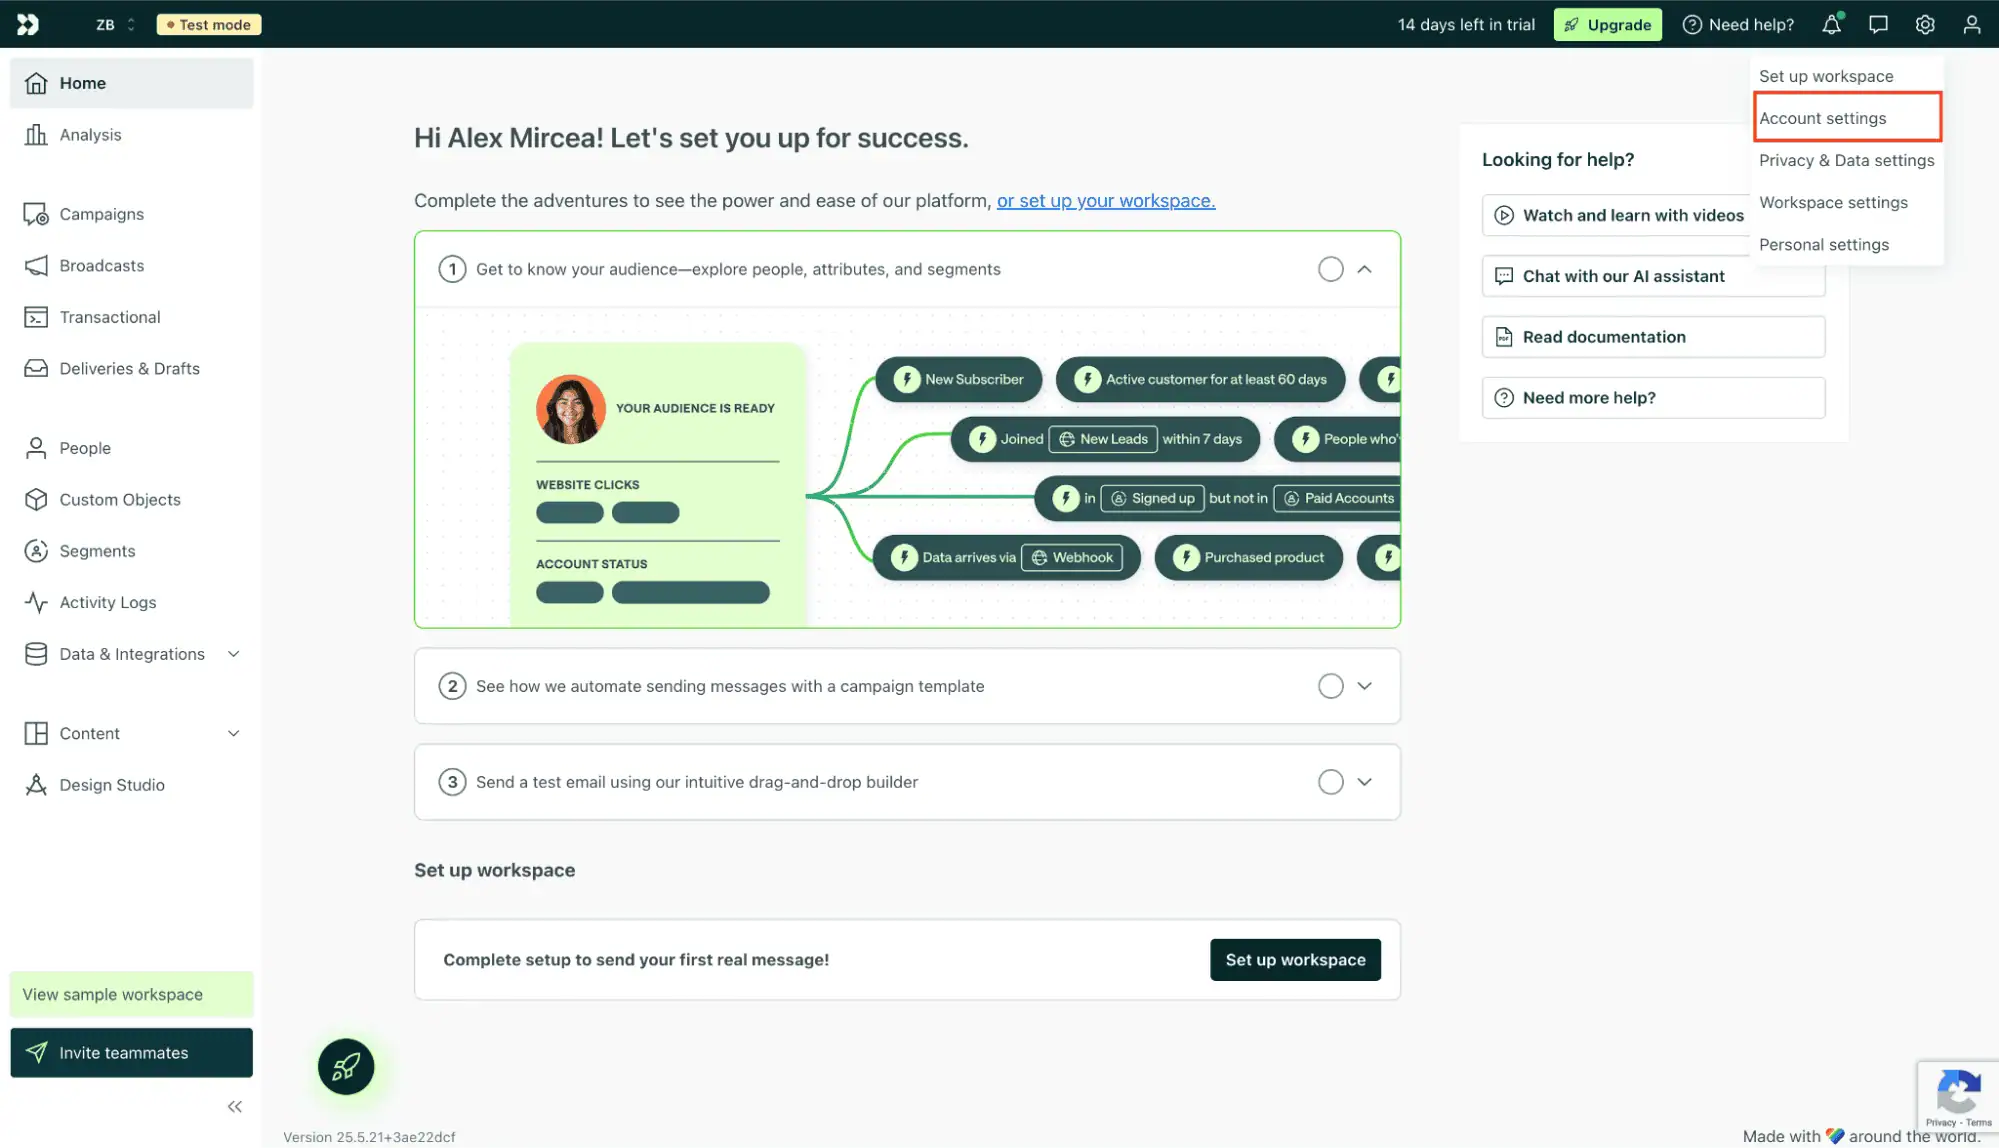Expand the Data & Integrations section
This screenshot has height=1148, width=1999.
pyautogui.click(x=234, y=653)
